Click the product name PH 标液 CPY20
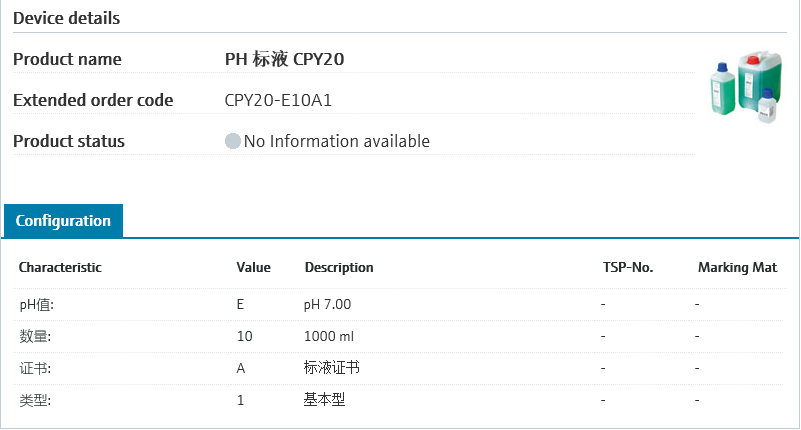801x430 pixels. (x=284, y=60)
